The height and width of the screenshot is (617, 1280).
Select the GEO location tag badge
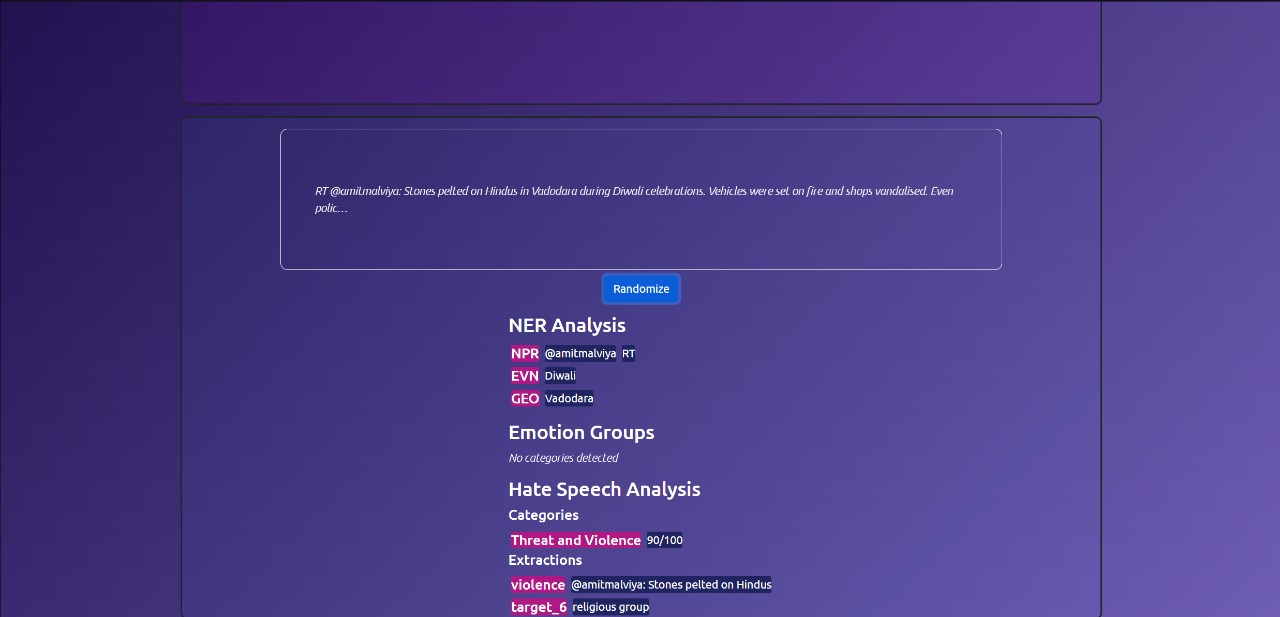pos(524,398)
